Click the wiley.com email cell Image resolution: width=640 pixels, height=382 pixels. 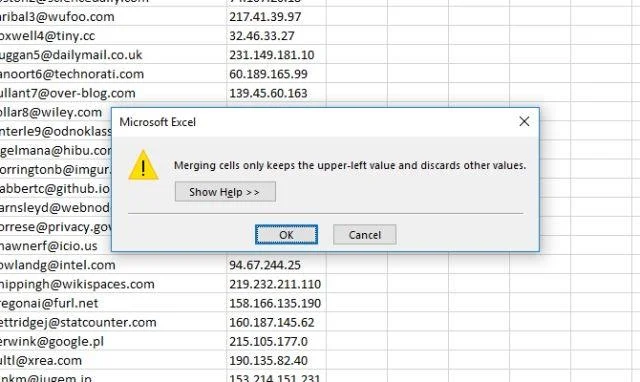(56, 112)
